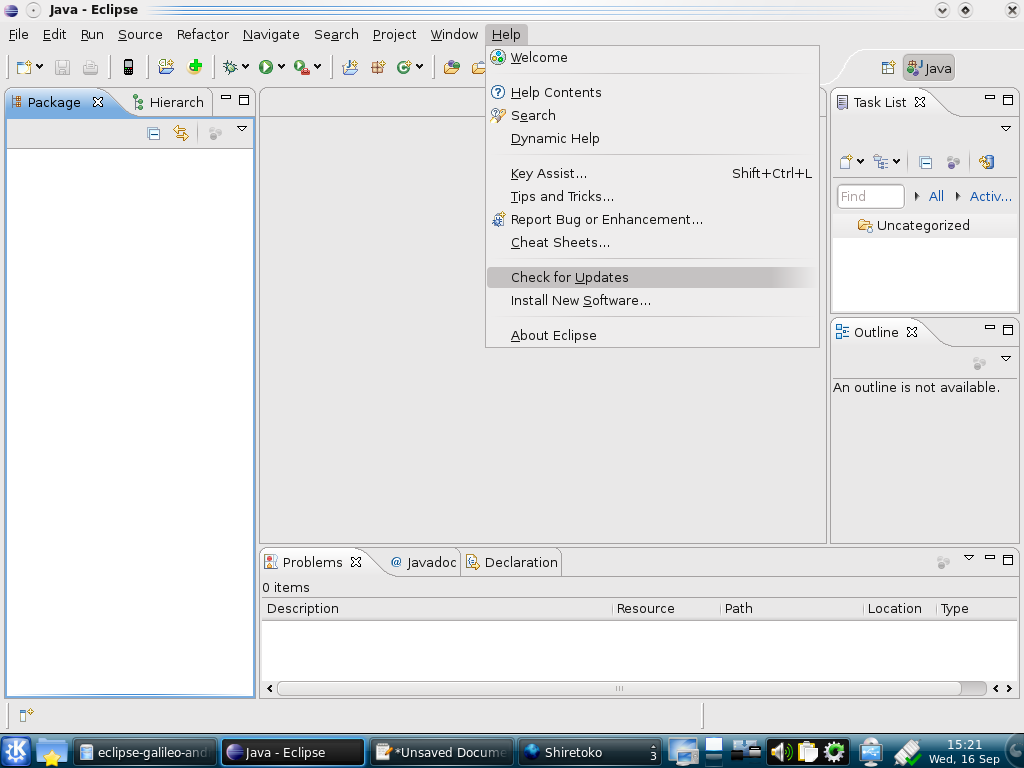Screen dimensions: 1024x768
Task: Click the Open Type icon in toolbar
Action: click(x=452, y=67)
